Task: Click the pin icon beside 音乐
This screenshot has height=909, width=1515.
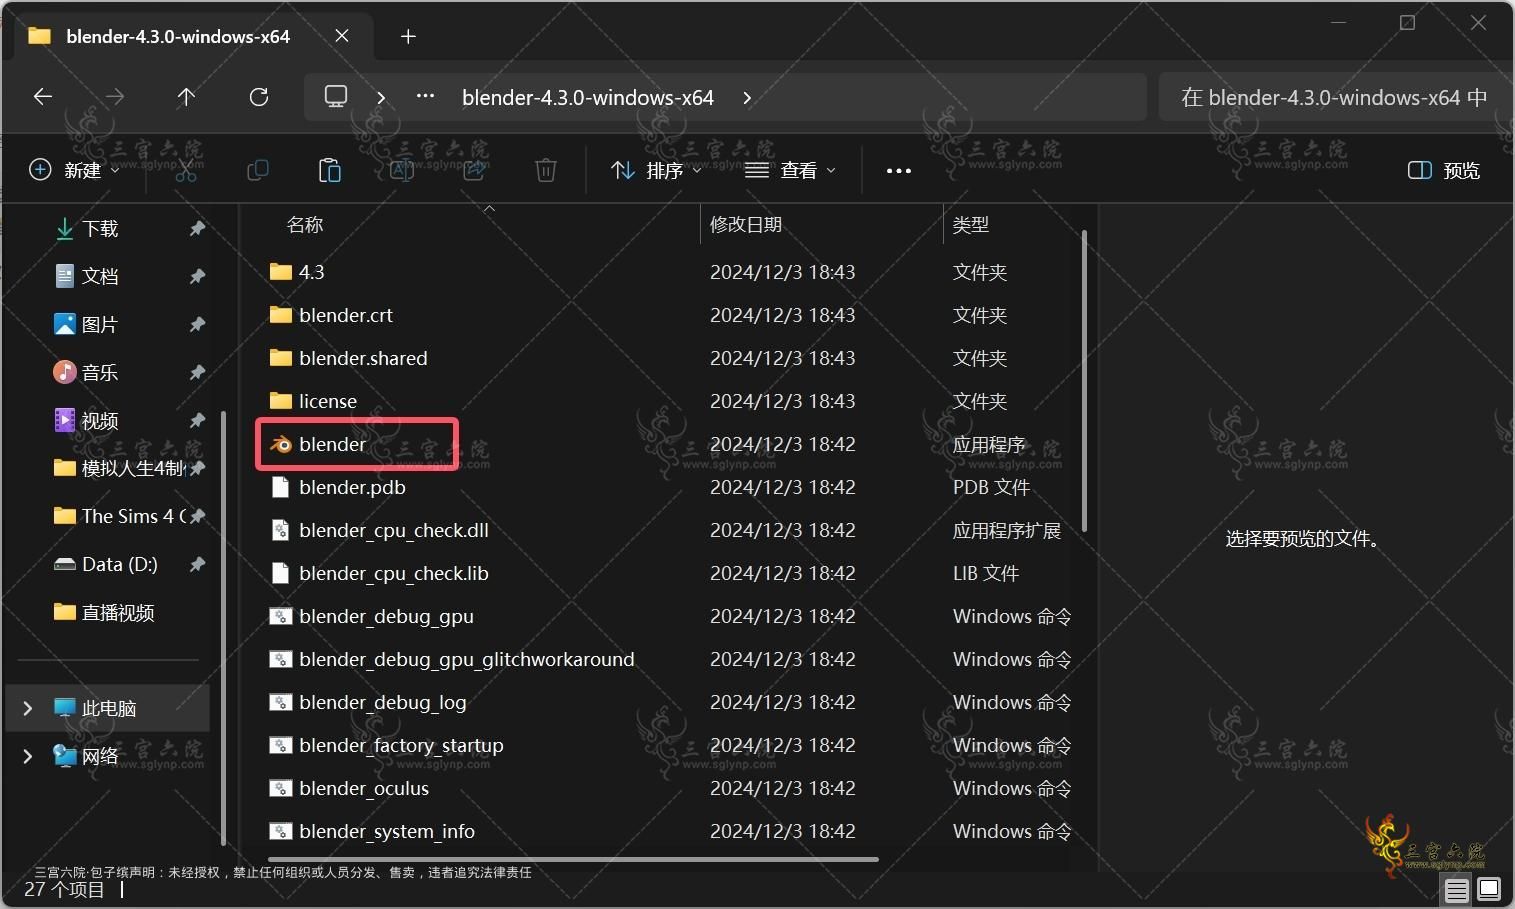Action: coord(197,372)
